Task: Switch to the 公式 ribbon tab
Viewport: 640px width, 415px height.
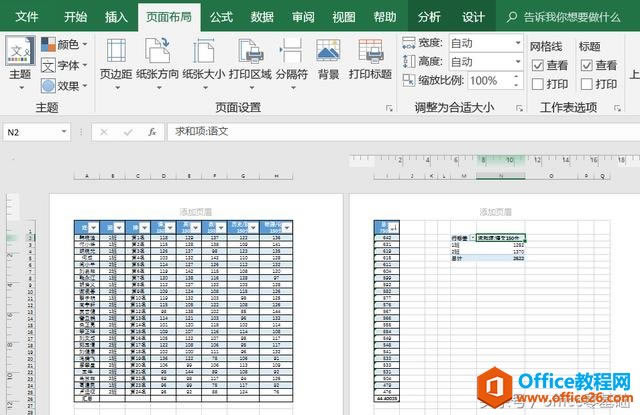Action: tap(221, 17)
